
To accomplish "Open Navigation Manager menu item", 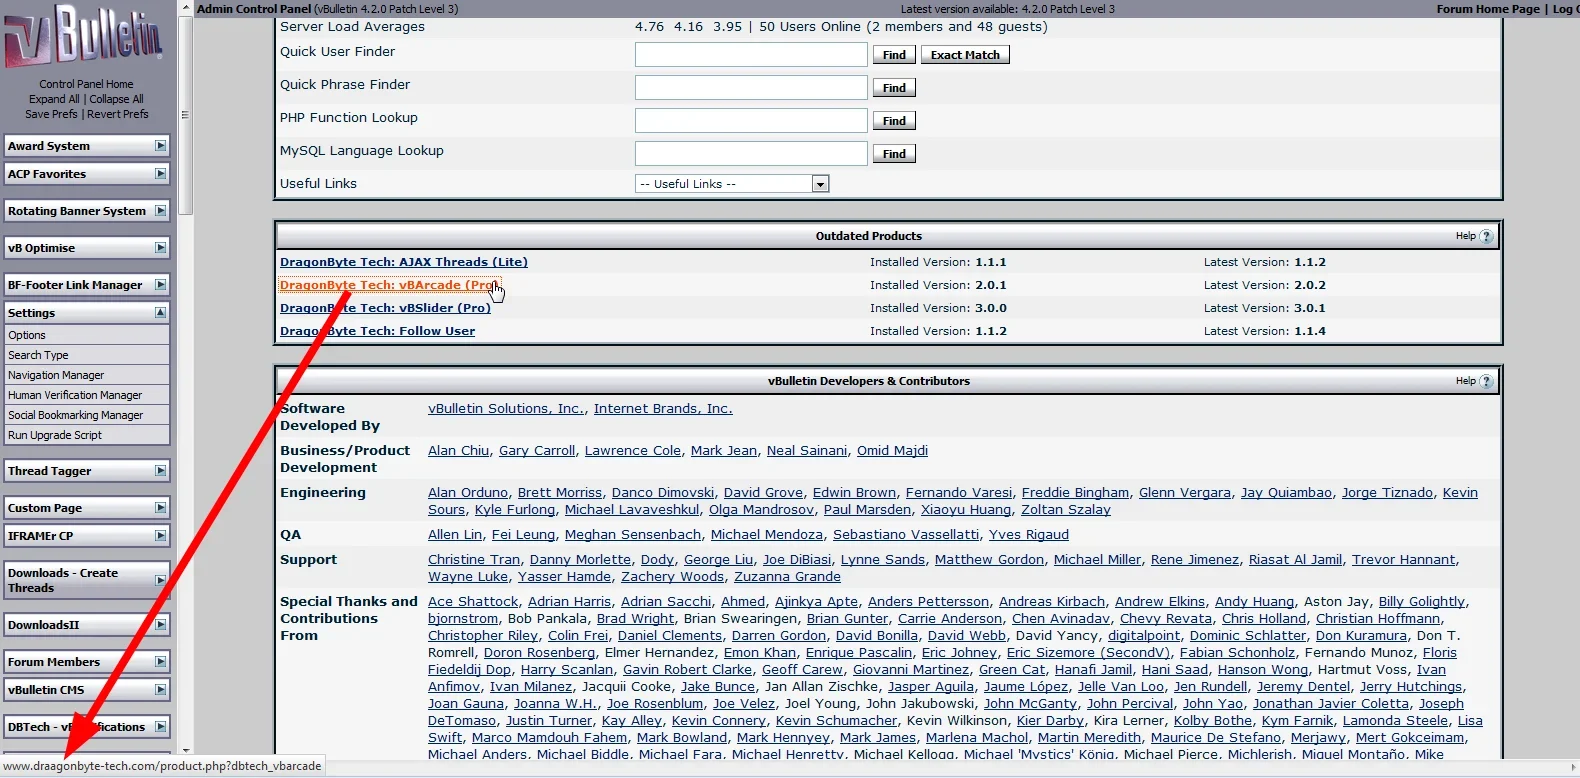I will click(x=87, y=375).
